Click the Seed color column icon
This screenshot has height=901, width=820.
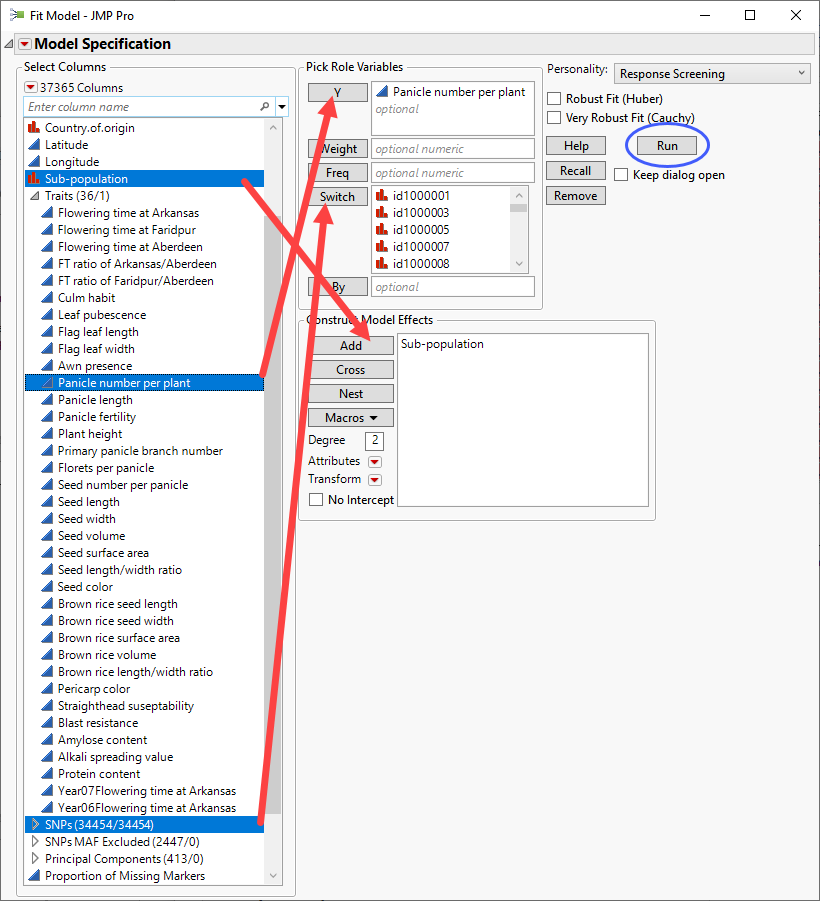[x=47, y=587]
